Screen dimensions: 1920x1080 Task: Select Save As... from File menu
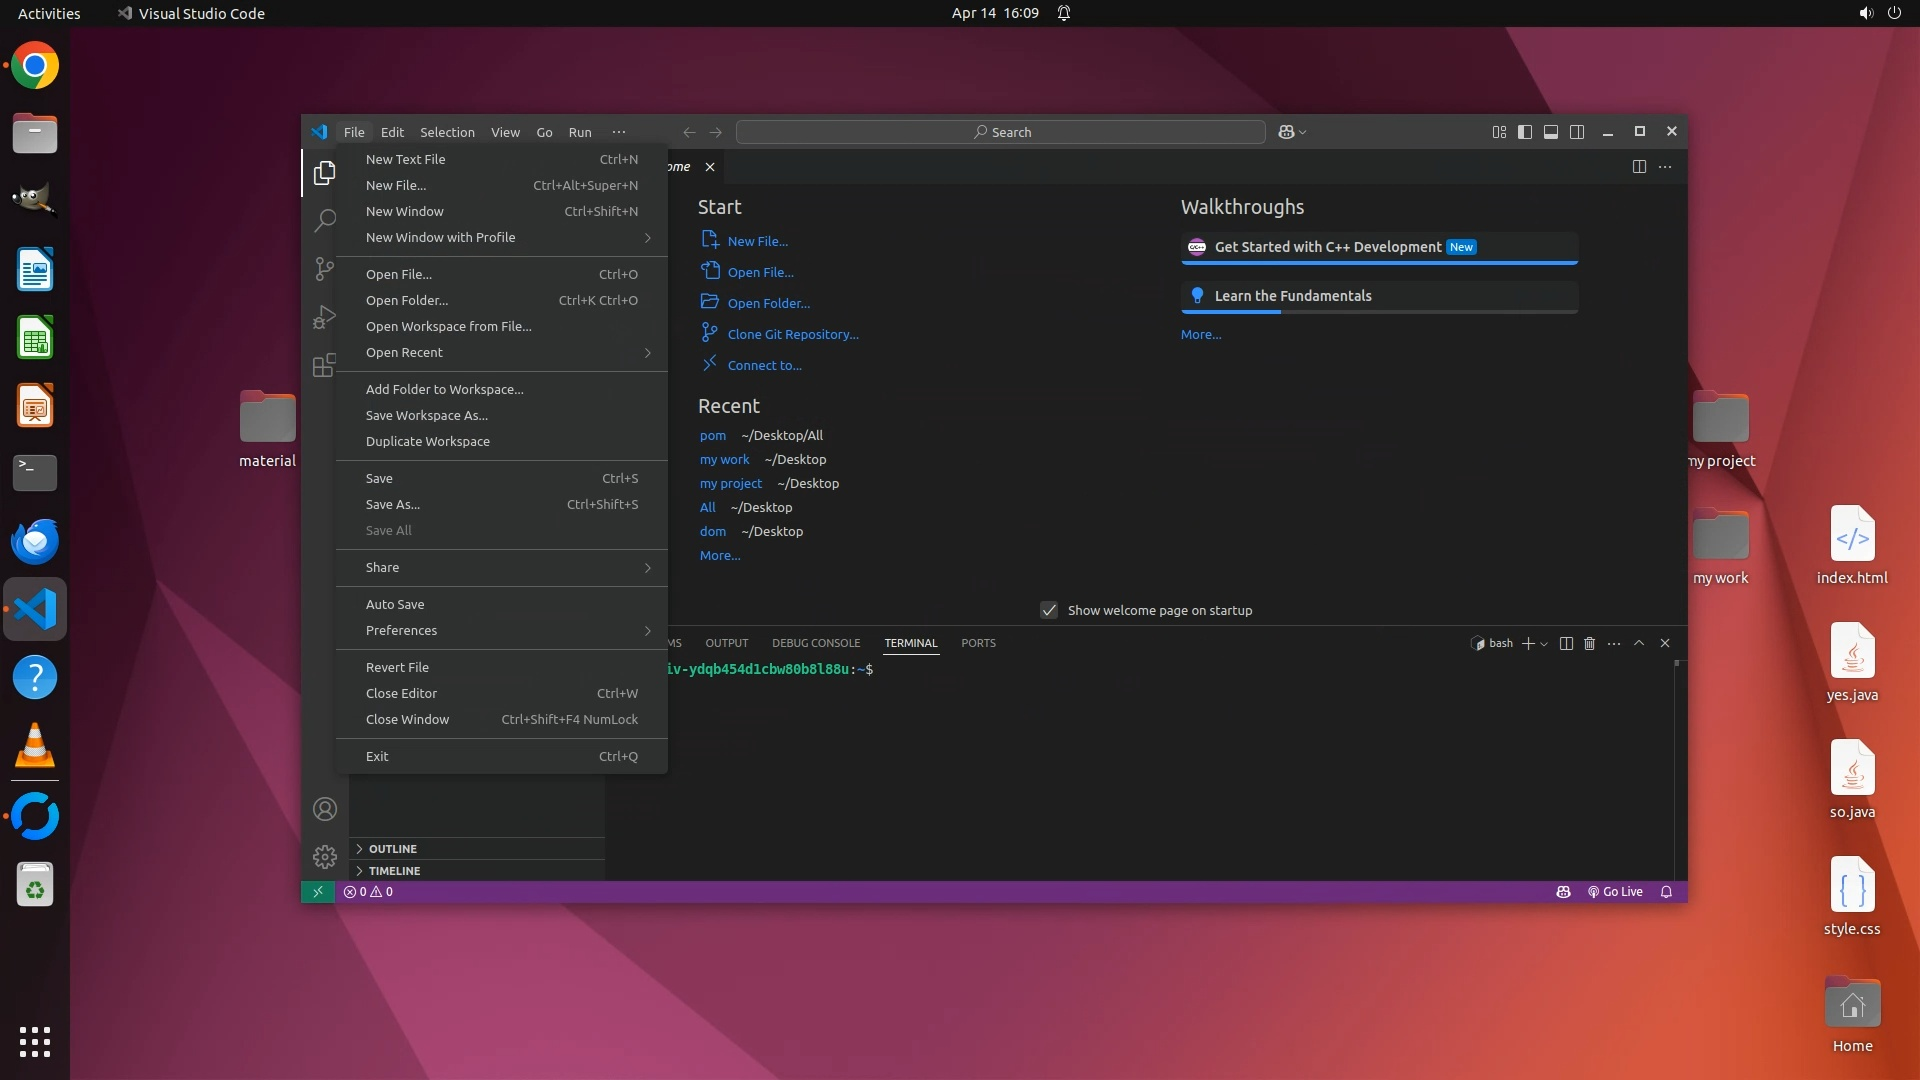(393, 504)
